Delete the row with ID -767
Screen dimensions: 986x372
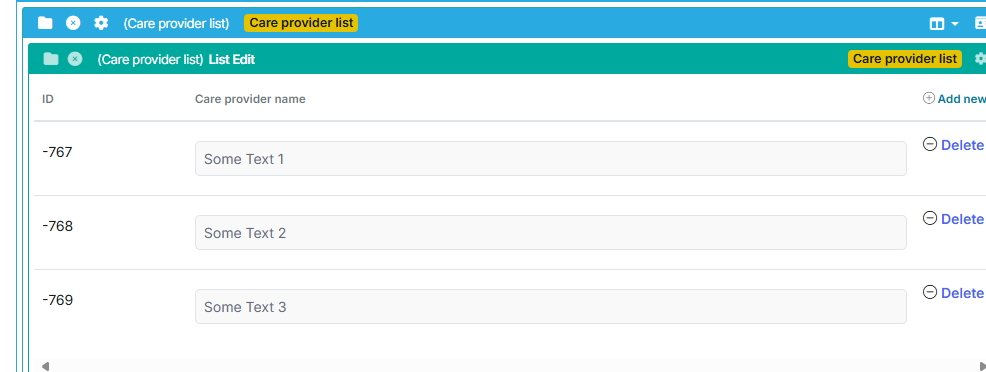[954, 145]
